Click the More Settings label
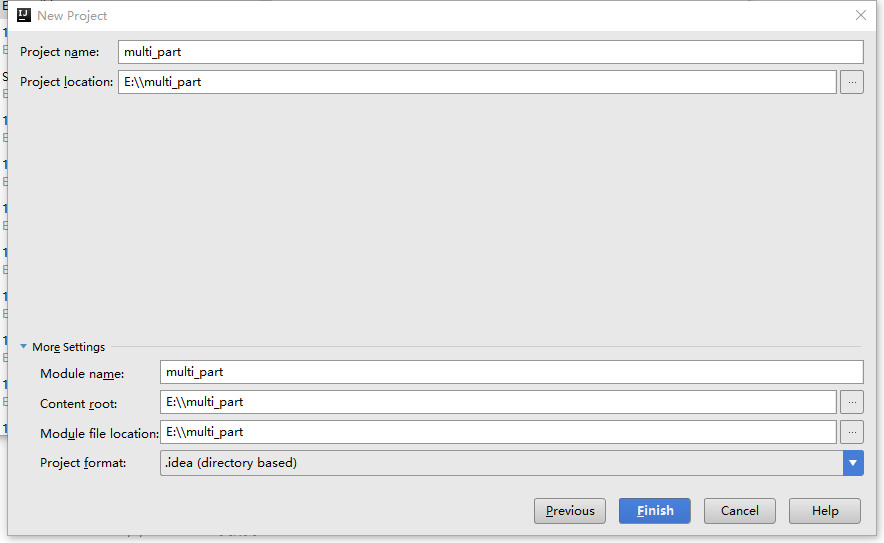Screen dimensions: 884x543 coord(68,347)
